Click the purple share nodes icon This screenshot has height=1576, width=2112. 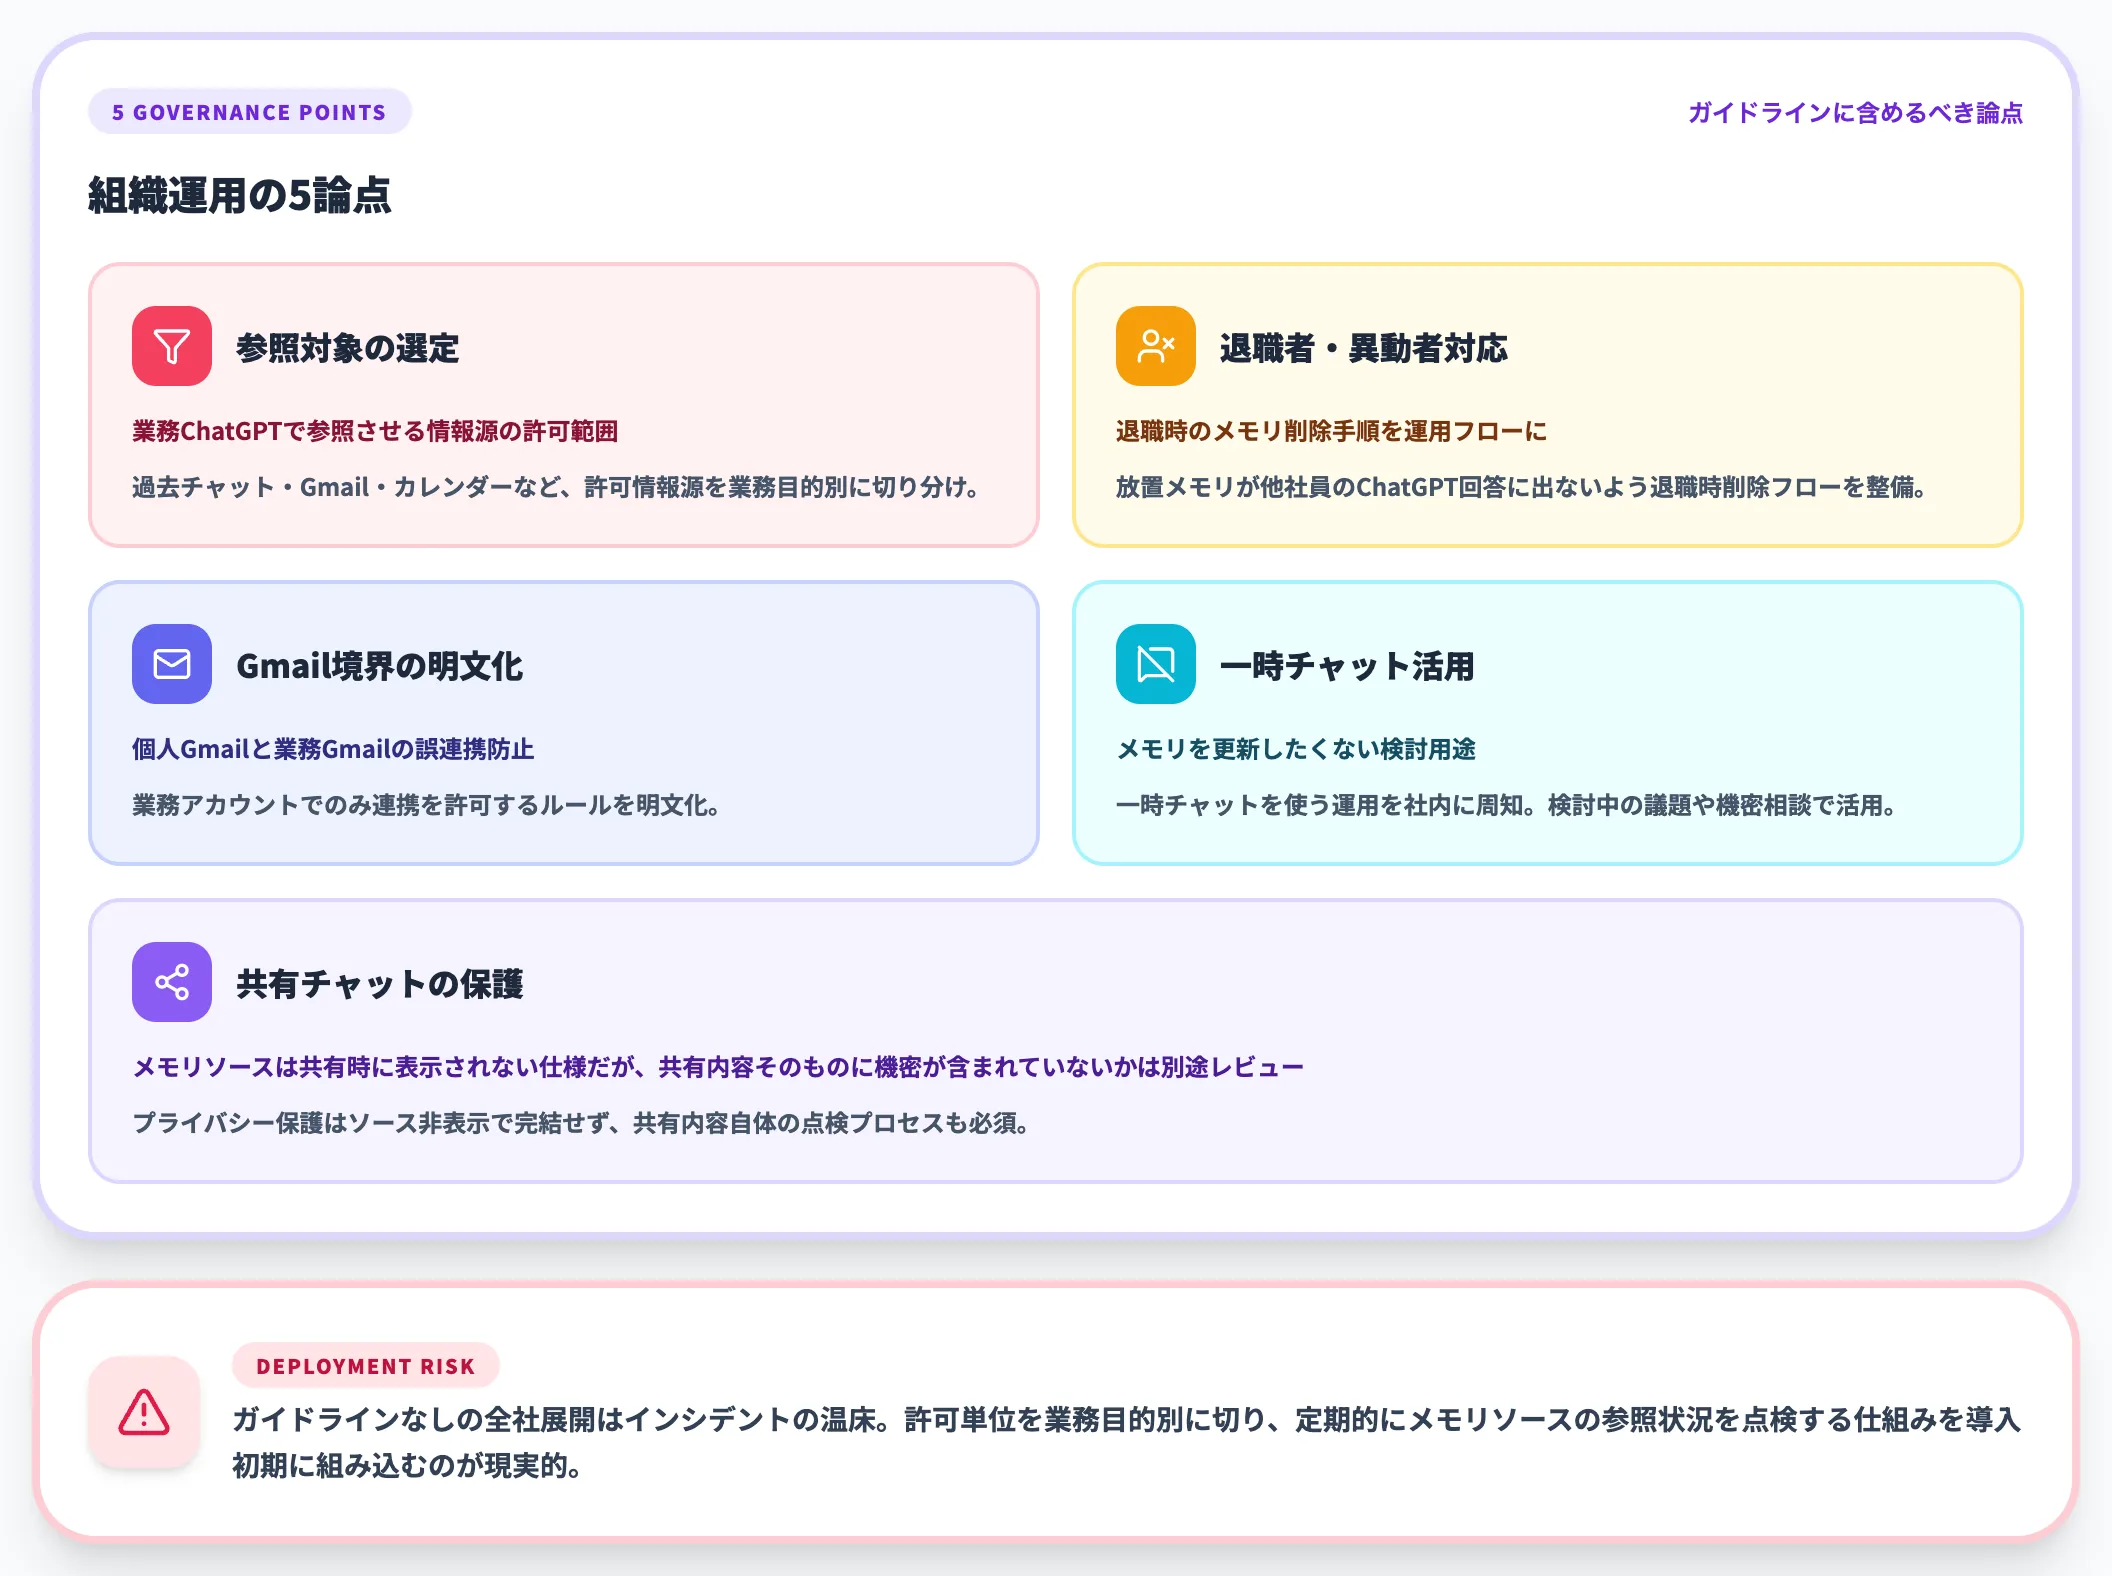point(172,982)
